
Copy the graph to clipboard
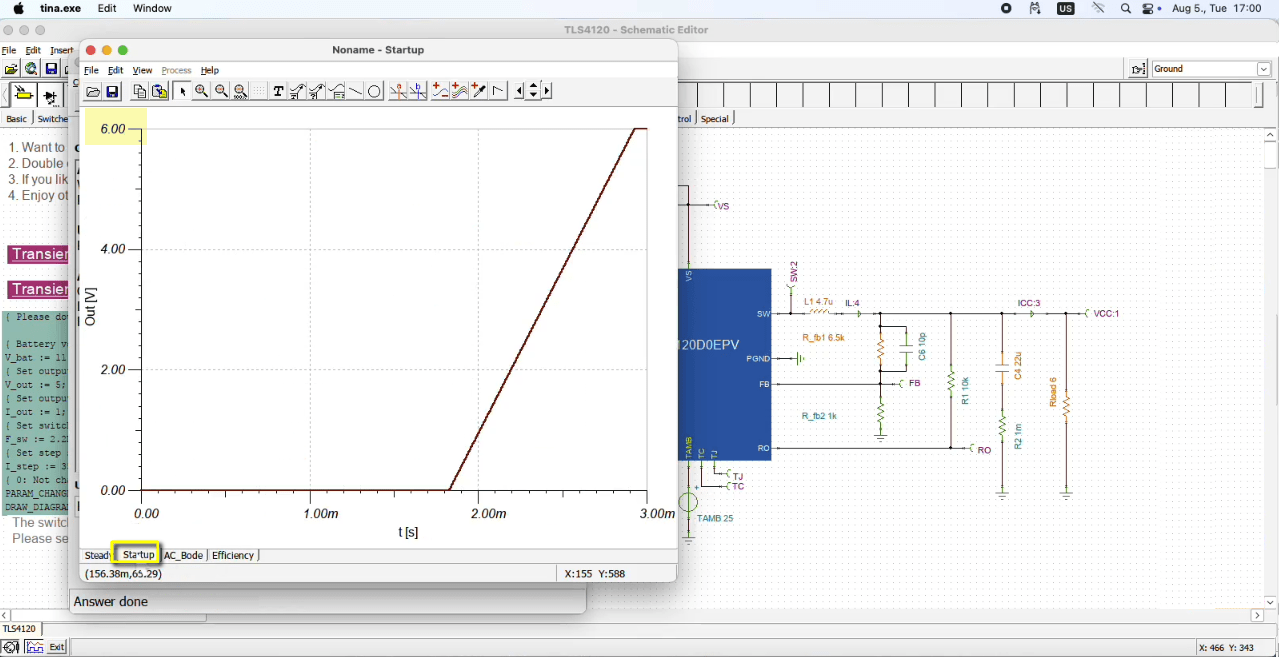tap(139, 91)
